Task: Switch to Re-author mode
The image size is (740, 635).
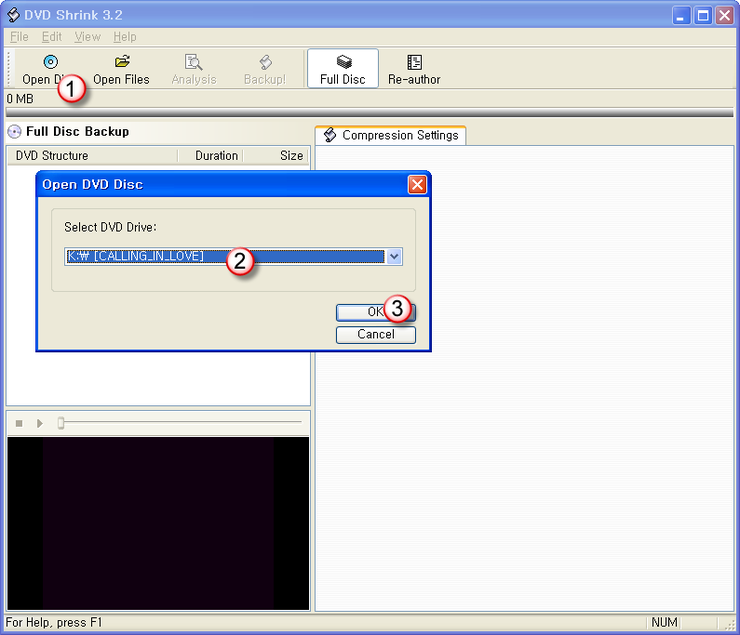Action: [x=414, y=69]
